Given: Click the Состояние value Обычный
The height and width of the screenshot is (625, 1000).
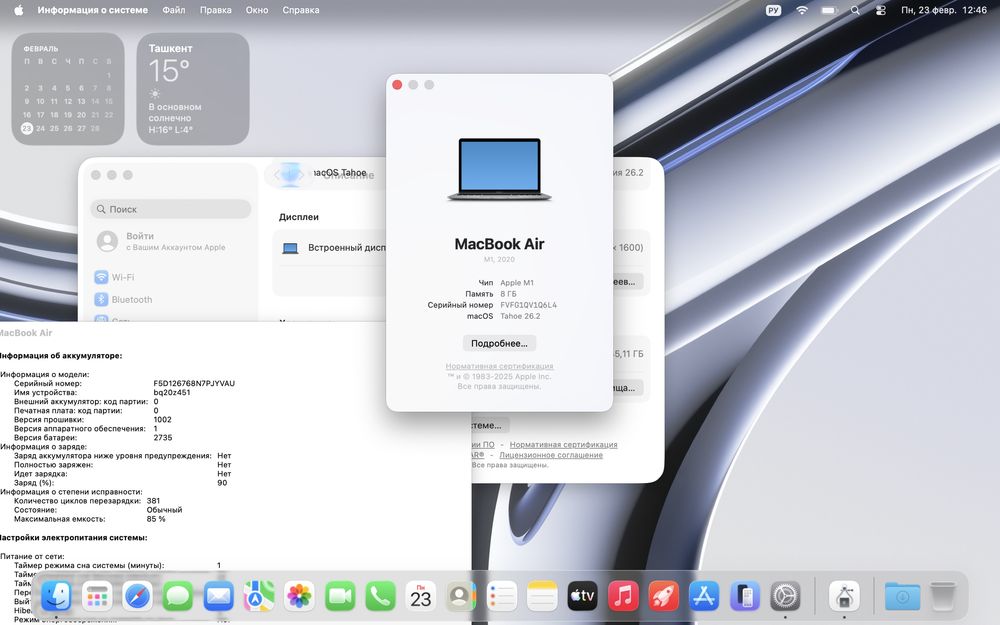Looking at the screenshot, I should click(164, 510).
